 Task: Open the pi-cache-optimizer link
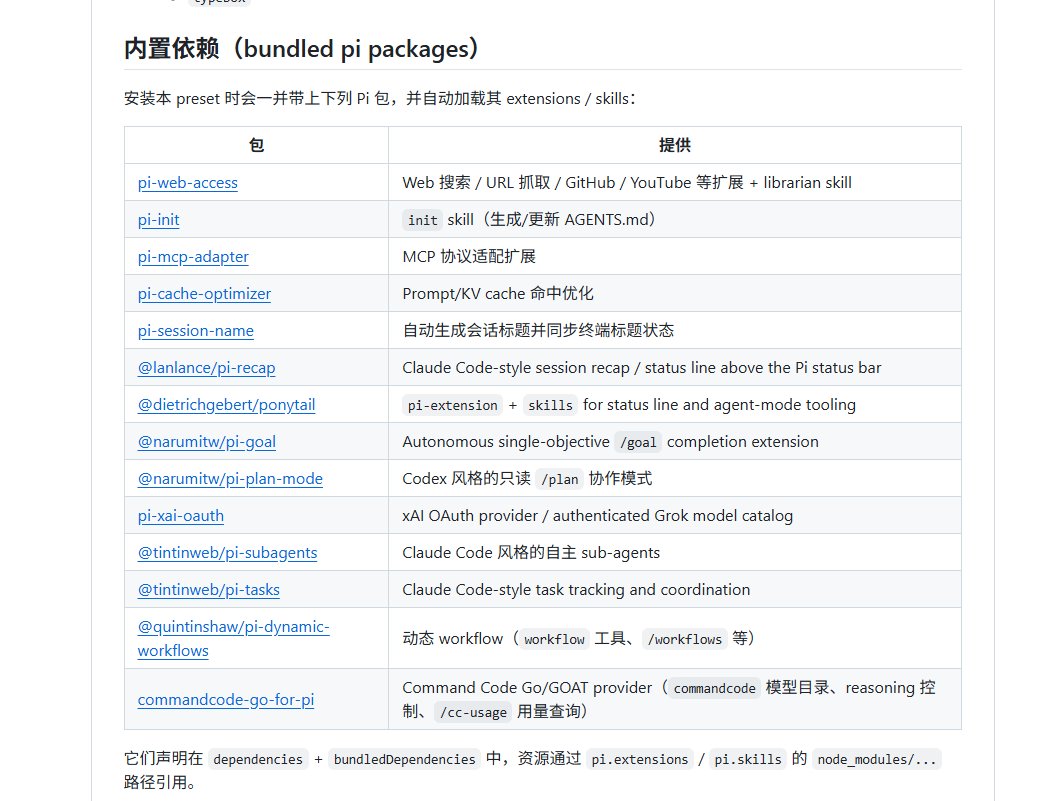(204, 294)
